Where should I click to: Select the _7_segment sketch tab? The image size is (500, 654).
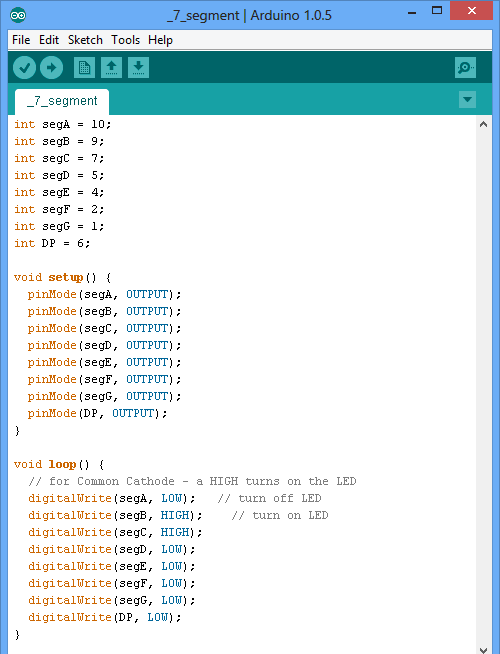tap(62, 101)
